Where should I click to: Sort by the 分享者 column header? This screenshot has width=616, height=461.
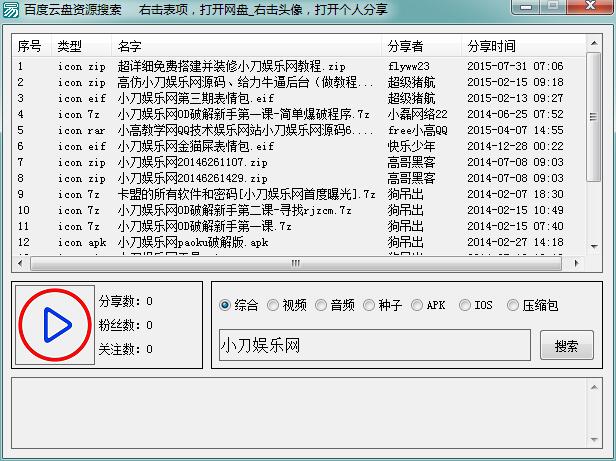(x=422, y=46)
